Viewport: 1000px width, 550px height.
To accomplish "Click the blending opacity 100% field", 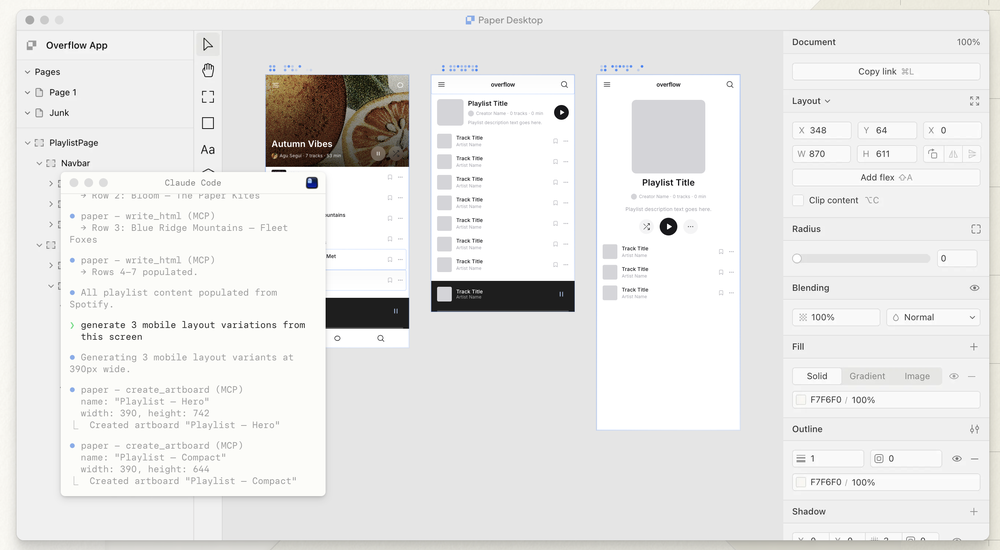I will click(836, 317).
